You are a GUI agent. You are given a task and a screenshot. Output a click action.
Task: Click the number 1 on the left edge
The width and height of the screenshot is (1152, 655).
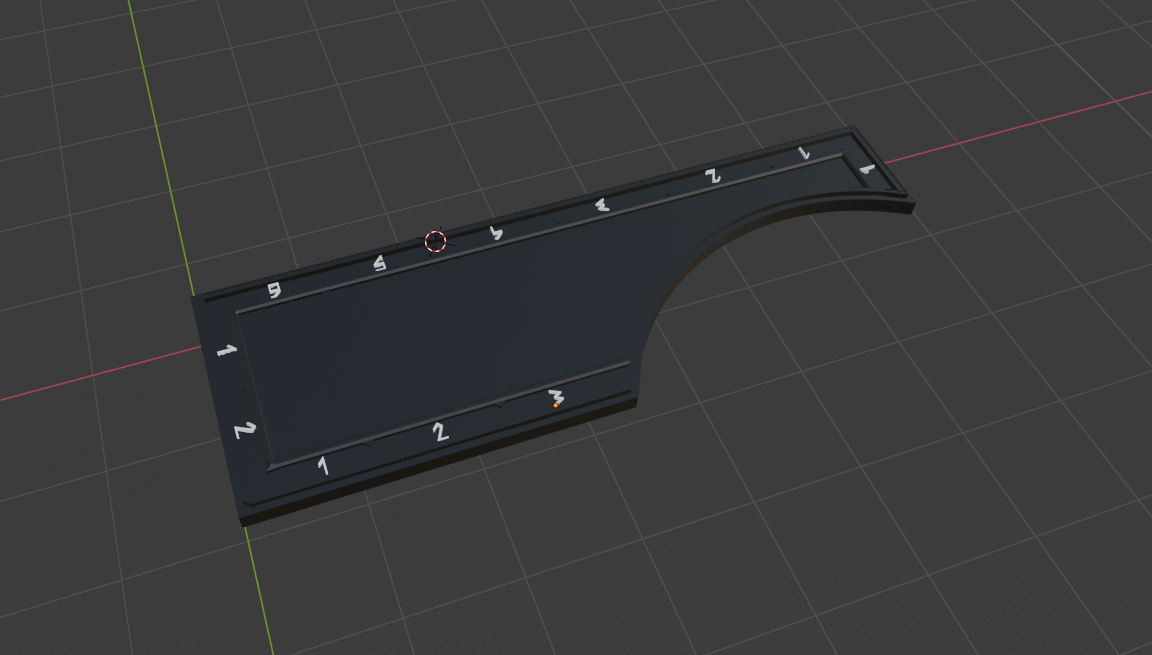(x=225, y=351)
